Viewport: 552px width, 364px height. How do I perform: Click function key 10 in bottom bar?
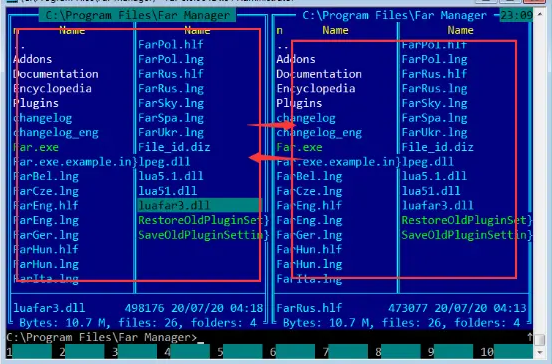506,352
